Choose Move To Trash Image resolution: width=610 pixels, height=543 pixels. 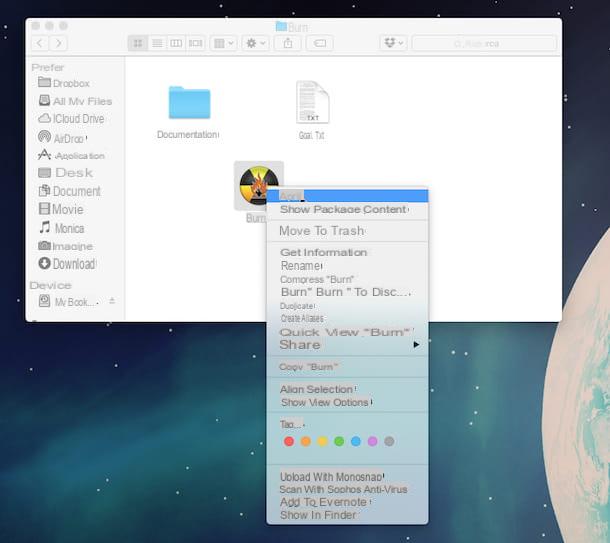tap(347, 231)
